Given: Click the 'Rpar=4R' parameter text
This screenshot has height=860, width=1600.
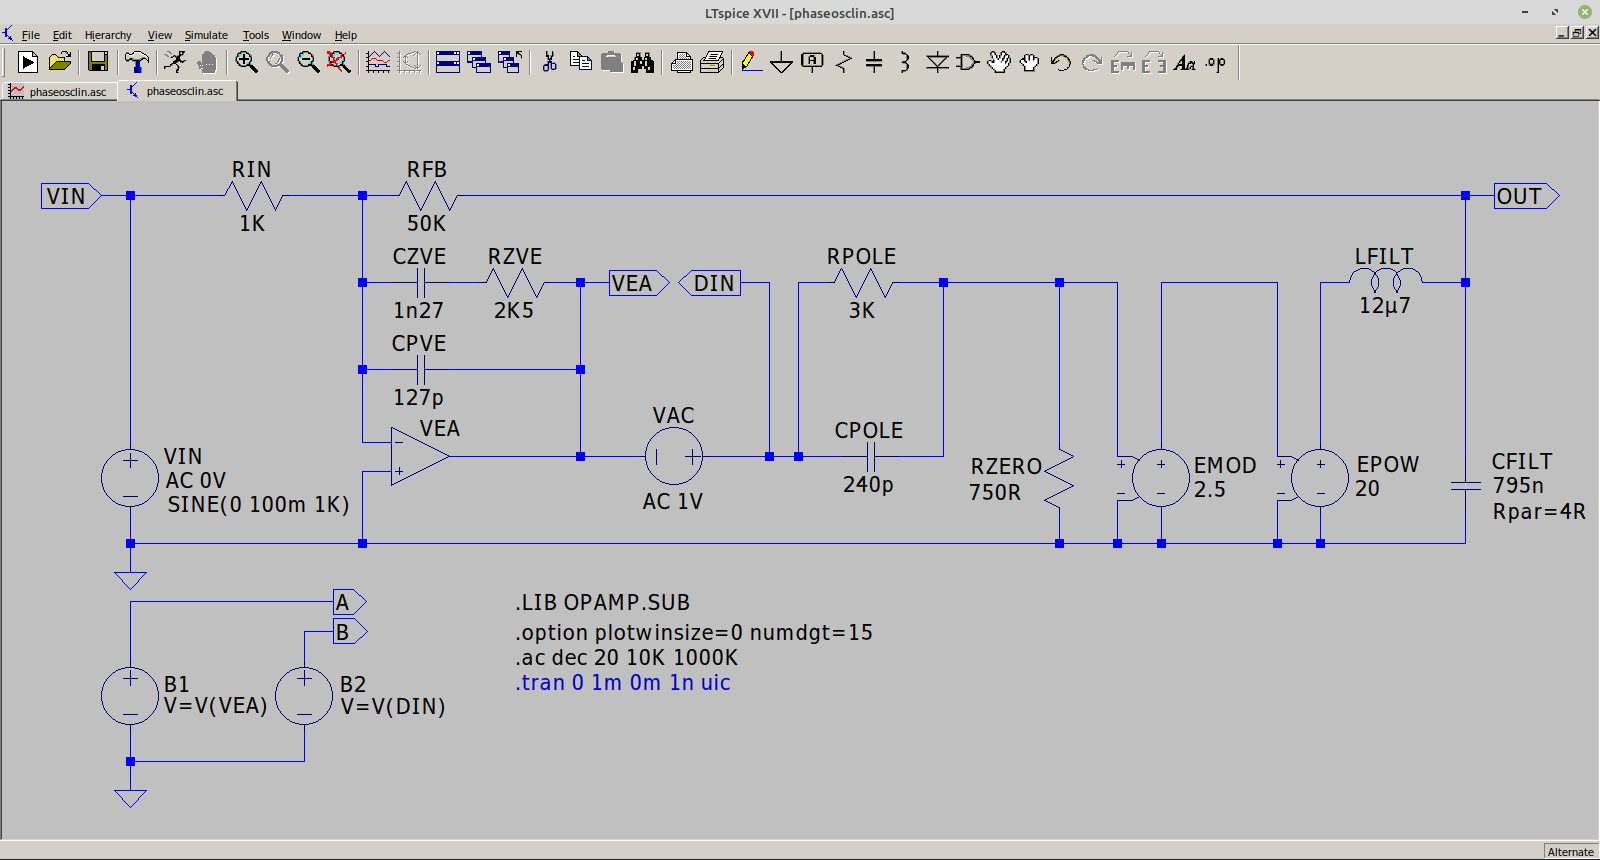Looking at the screenshot, I should coord(1539,512).
